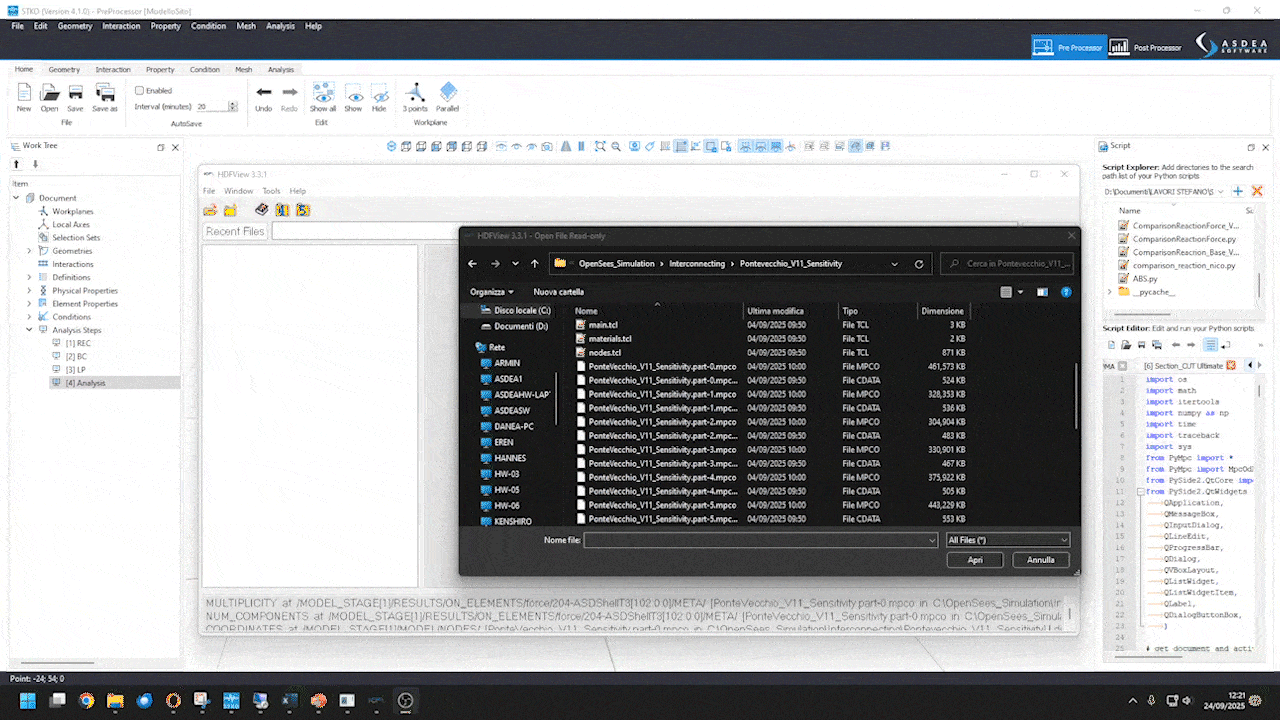Open the Windows Start menu
1280x720 pixels.
[x=26, y=700]
